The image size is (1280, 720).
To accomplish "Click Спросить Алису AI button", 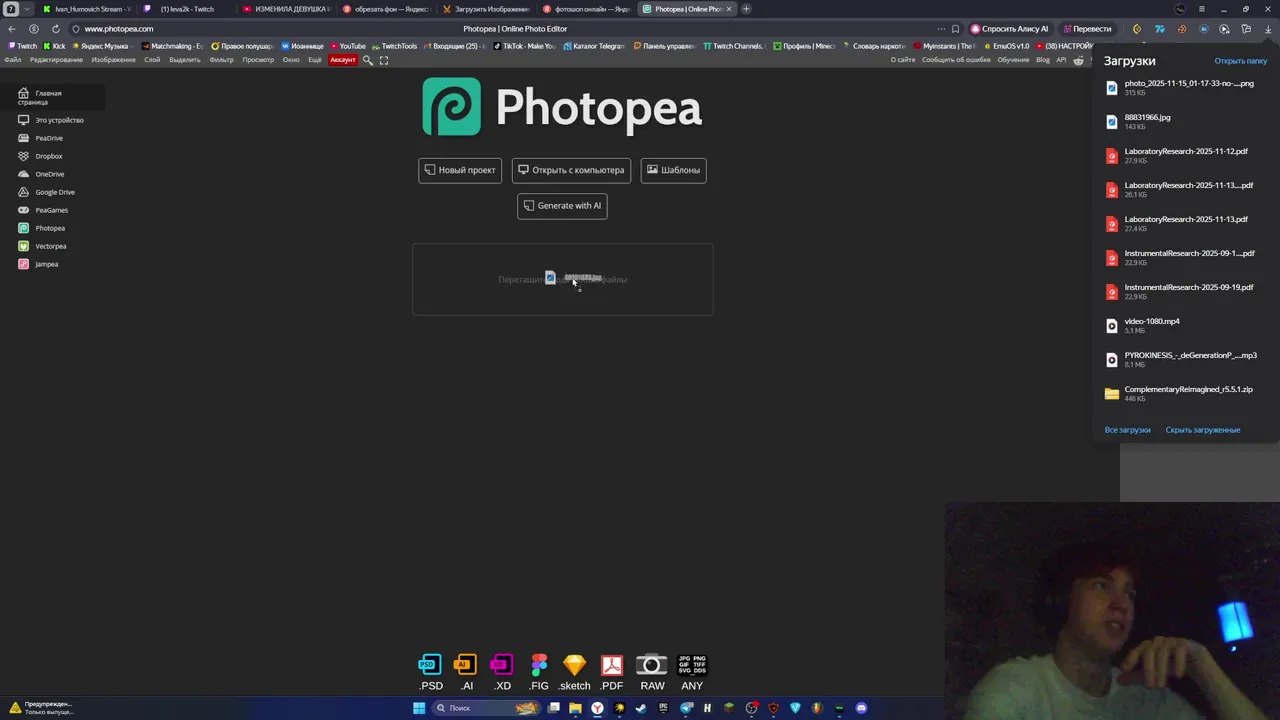I will [1010, 29].
